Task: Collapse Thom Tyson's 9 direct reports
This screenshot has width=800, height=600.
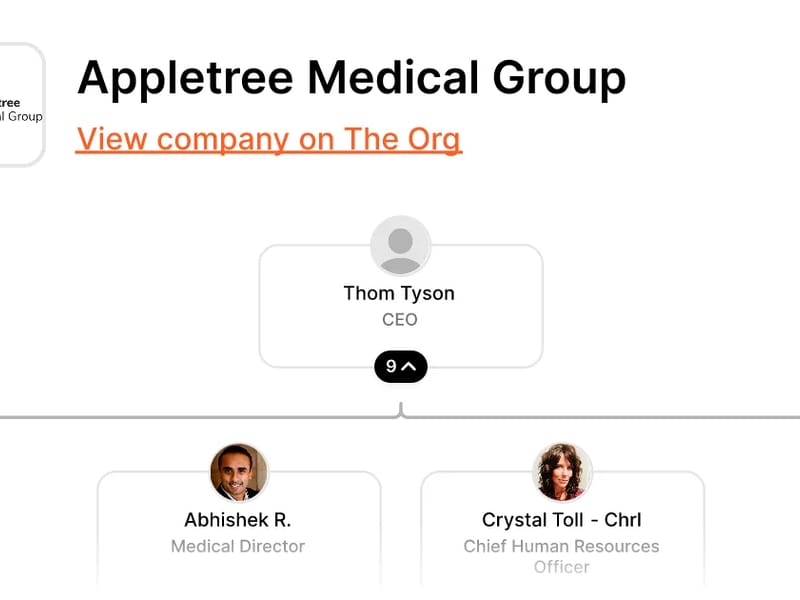Action: [400, 367]
